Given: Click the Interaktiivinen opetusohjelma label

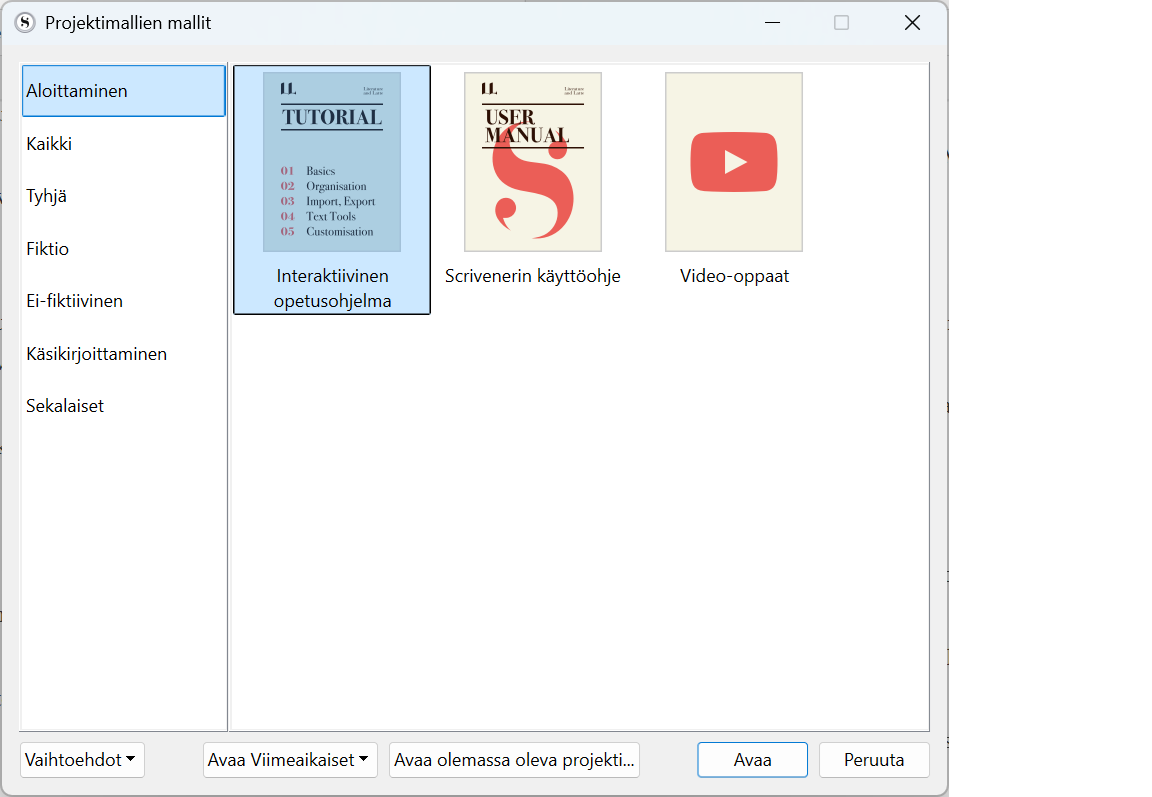Looking at the screenshot, I should click(x=332, y=289).
